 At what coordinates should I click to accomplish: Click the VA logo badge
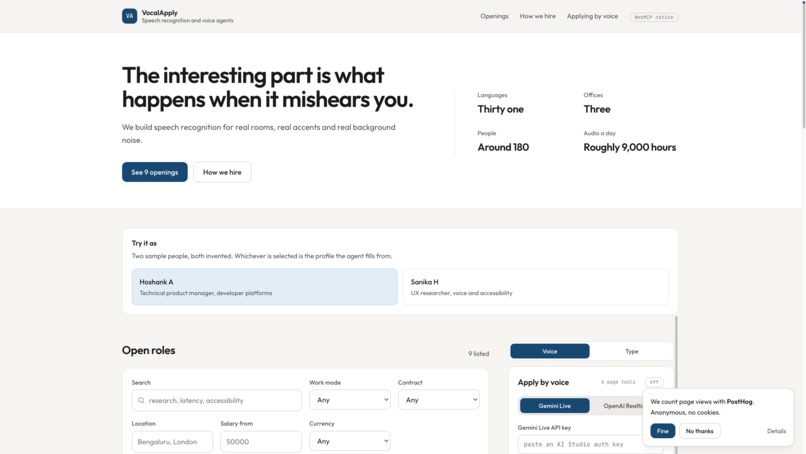(130, 16)
